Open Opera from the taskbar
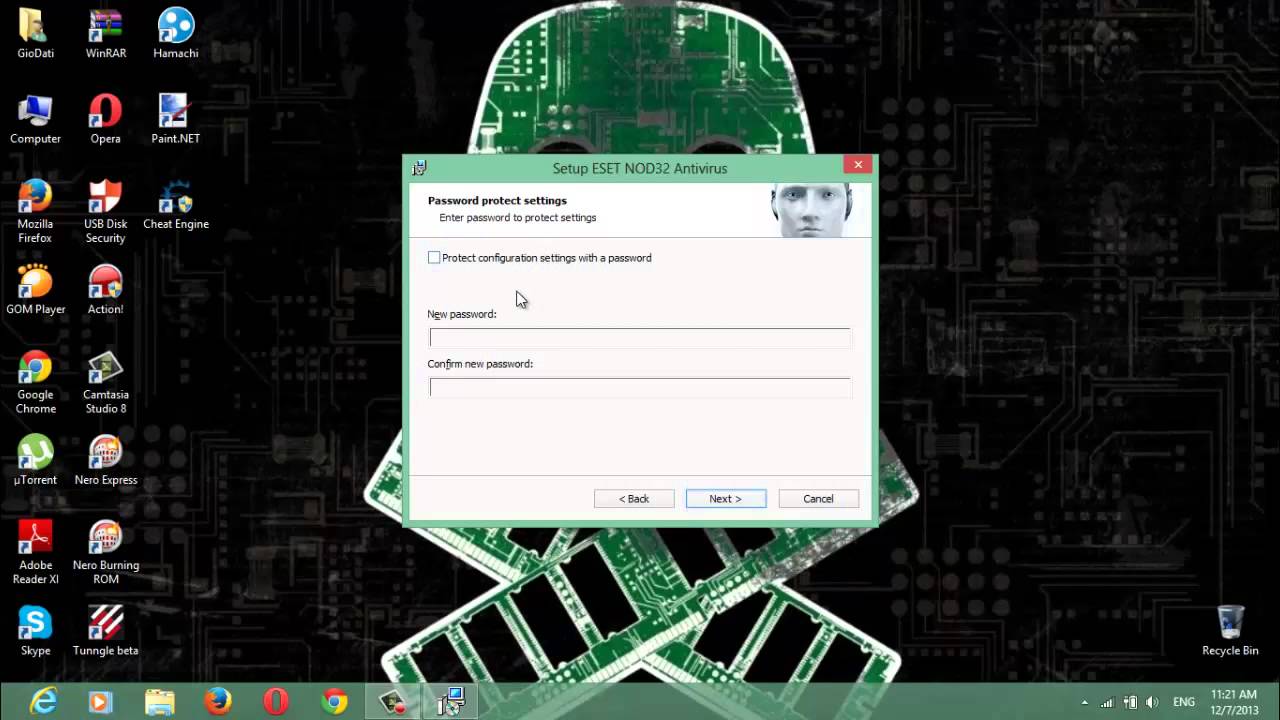The height and width of the screenshot is (720, 1280). [276, 702]
